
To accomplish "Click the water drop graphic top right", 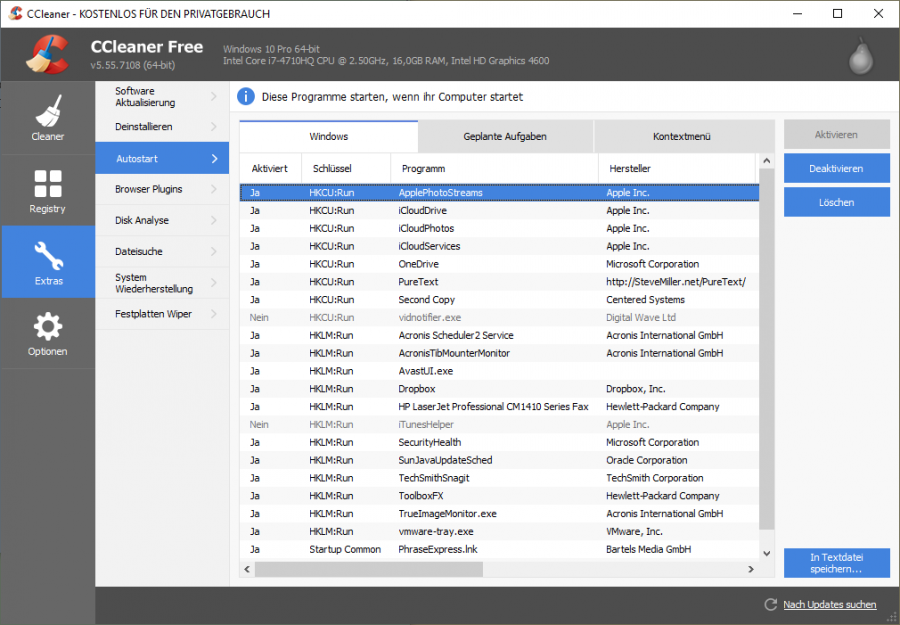I will [860, 55].
